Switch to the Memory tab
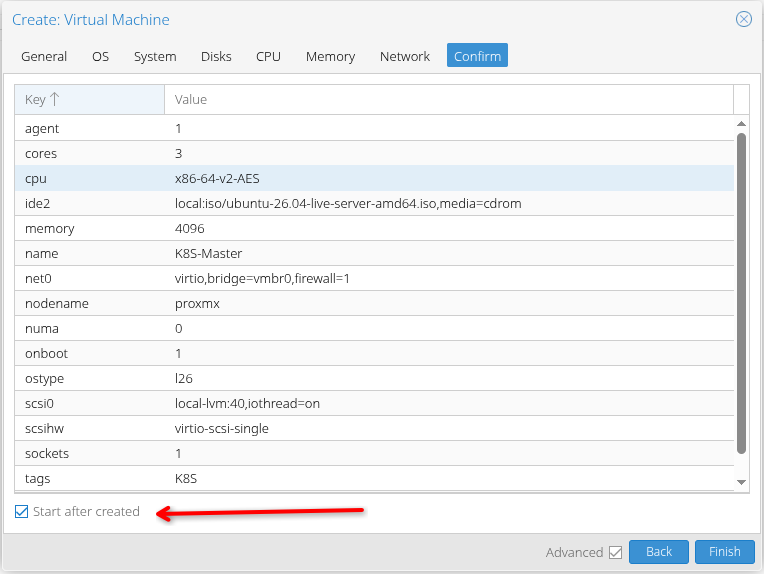This screenshot has width=764, height=574. tap(330, 57)
